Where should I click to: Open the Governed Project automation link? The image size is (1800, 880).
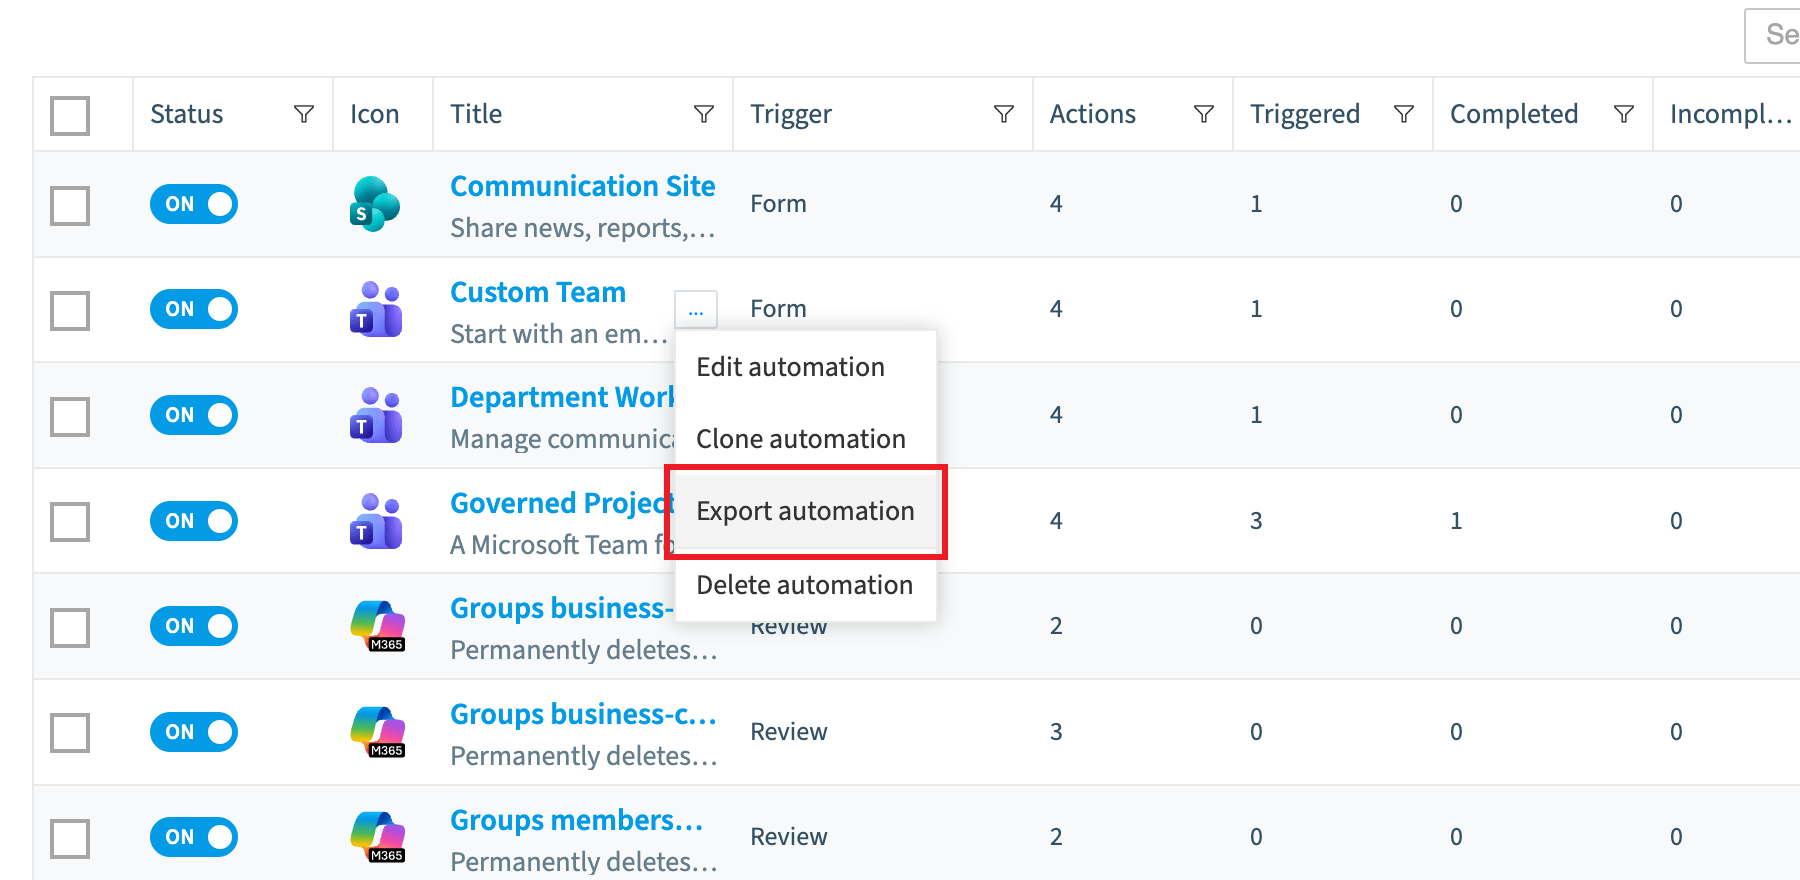pos(562,503)
